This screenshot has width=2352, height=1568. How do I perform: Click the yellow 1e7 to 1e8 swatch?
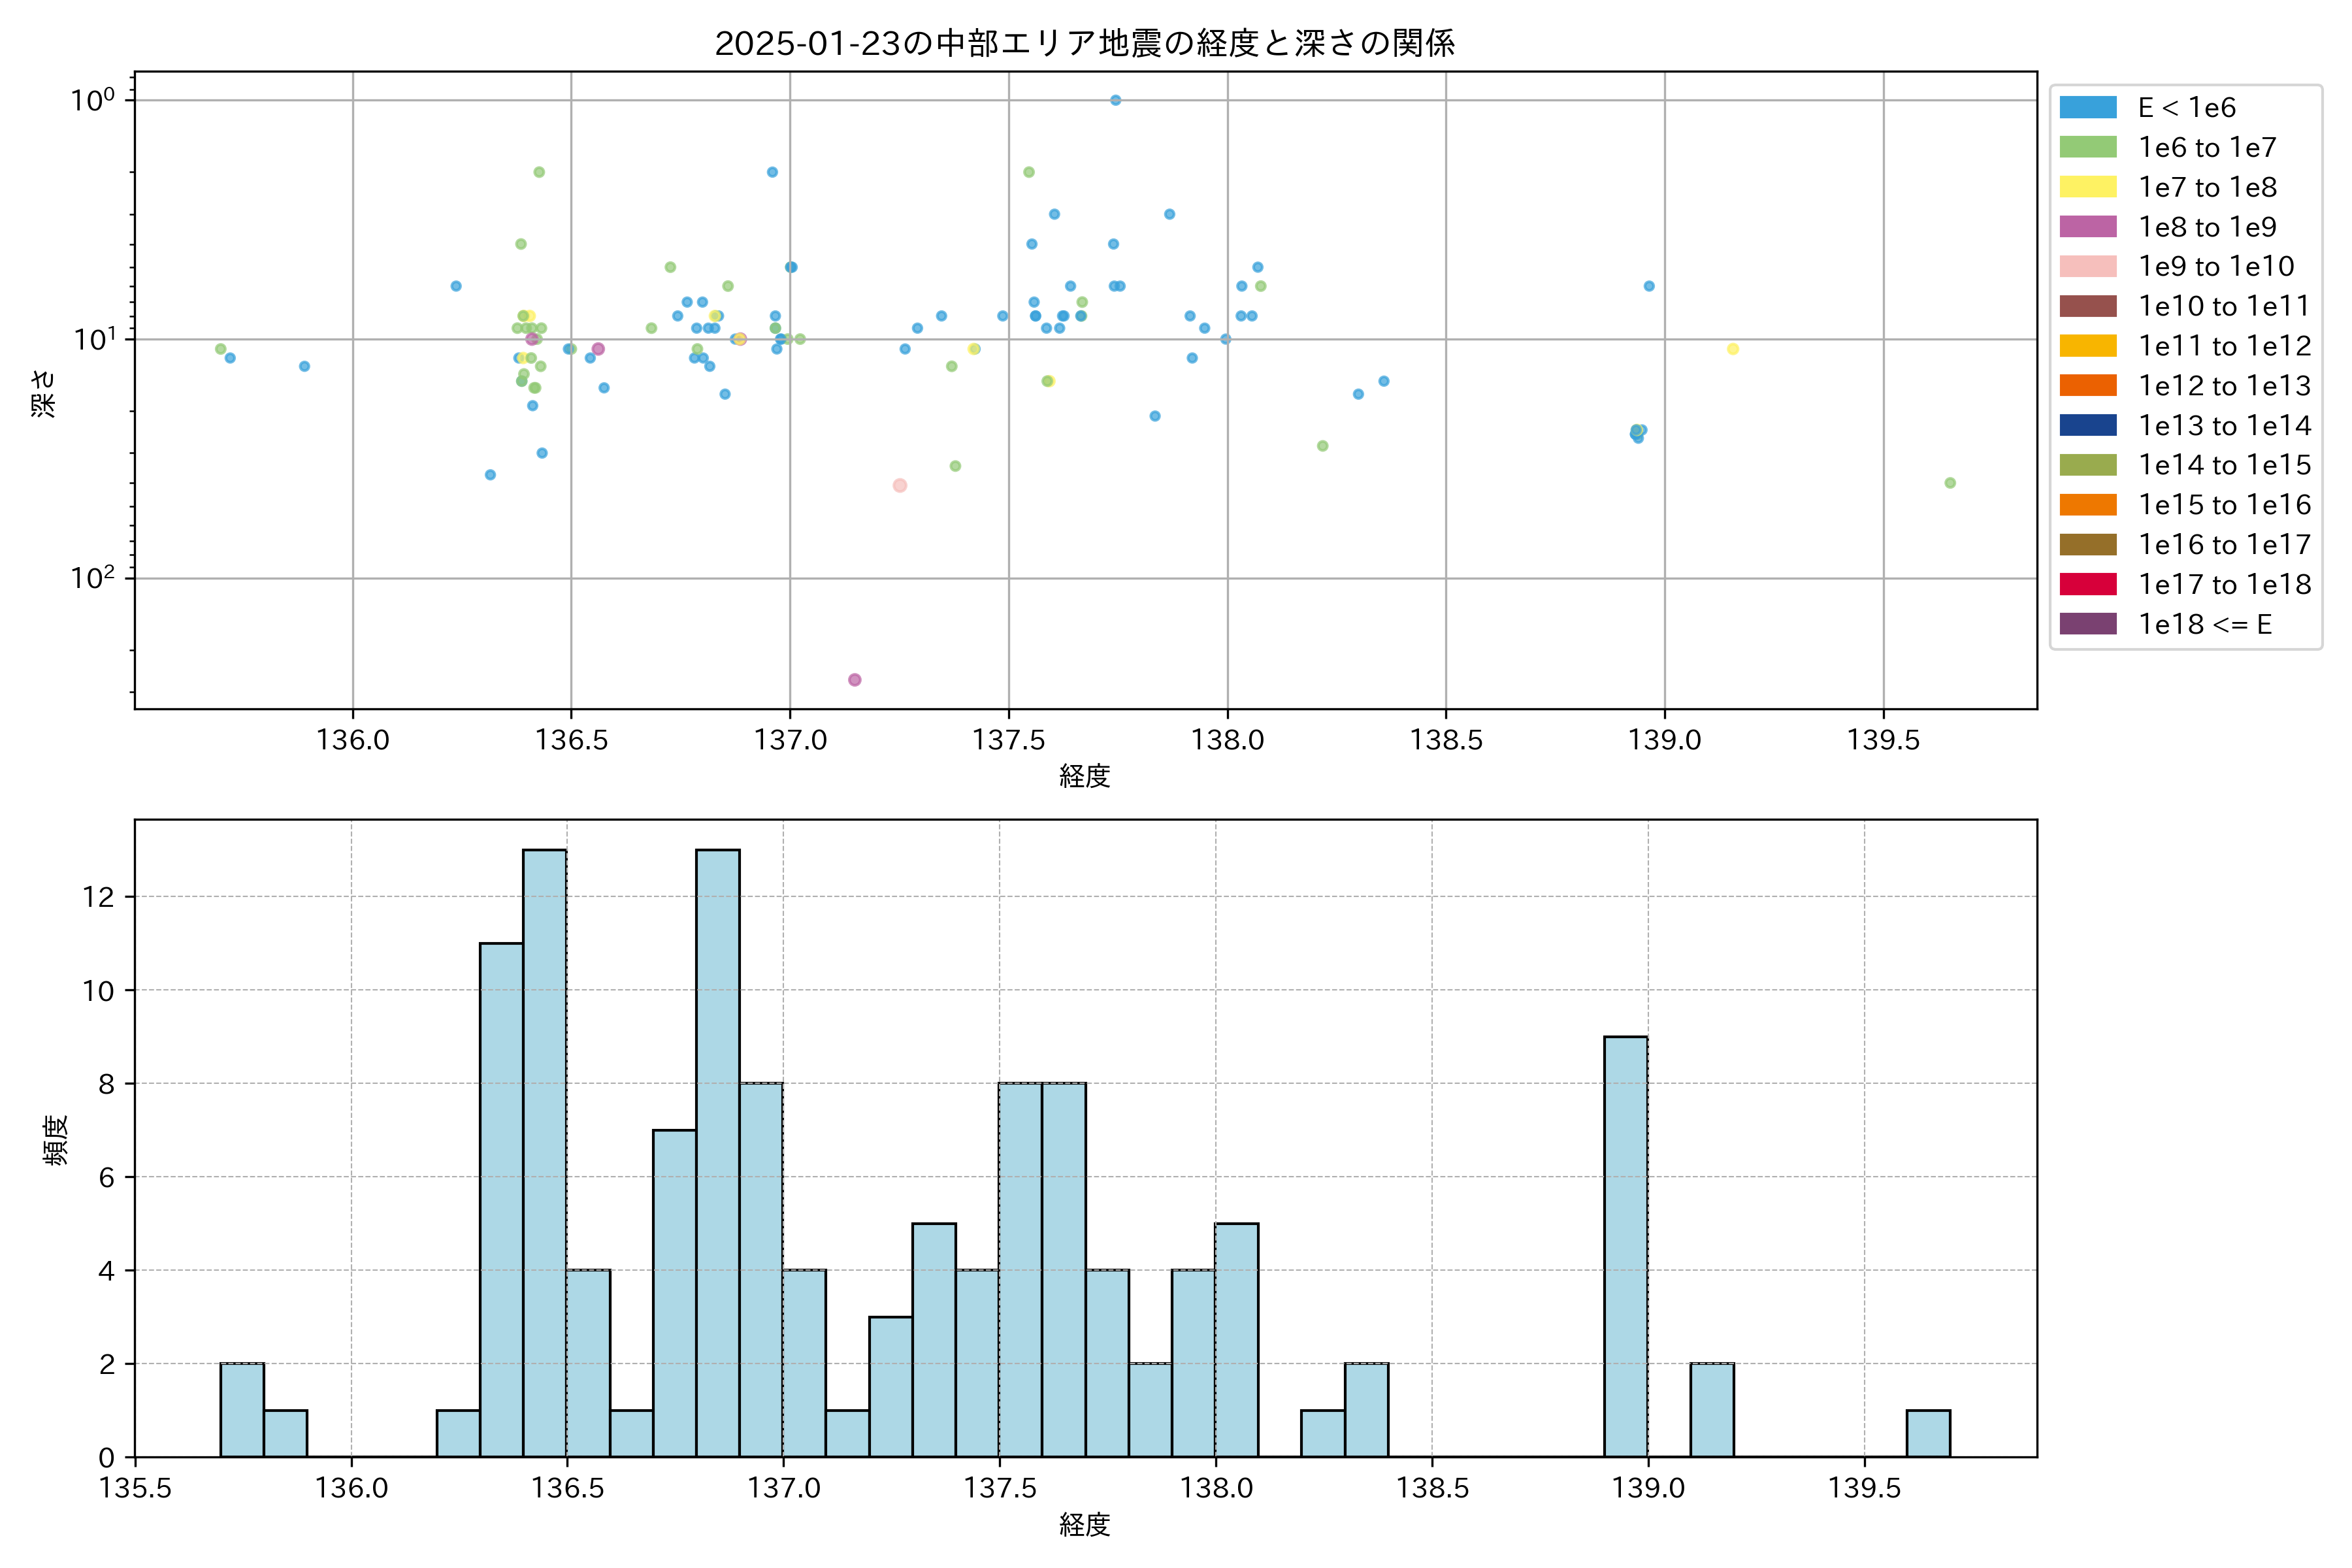(x=2088, y=187)
